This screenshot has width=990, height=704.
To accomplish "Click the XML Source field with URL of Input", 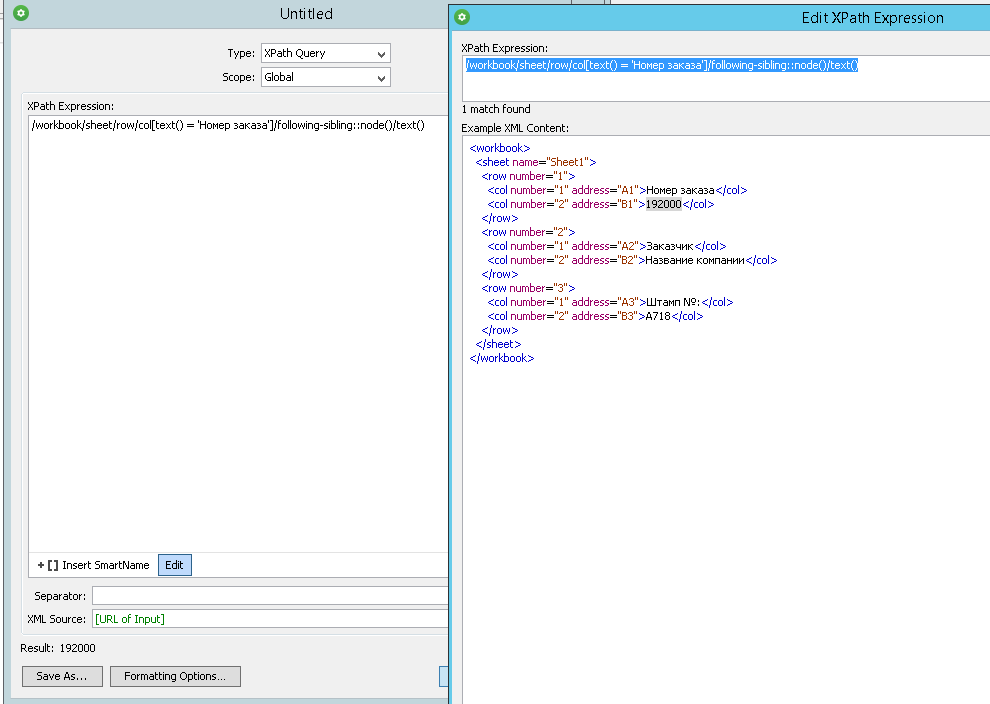I will pyautogui.click(x=270, y=619).
